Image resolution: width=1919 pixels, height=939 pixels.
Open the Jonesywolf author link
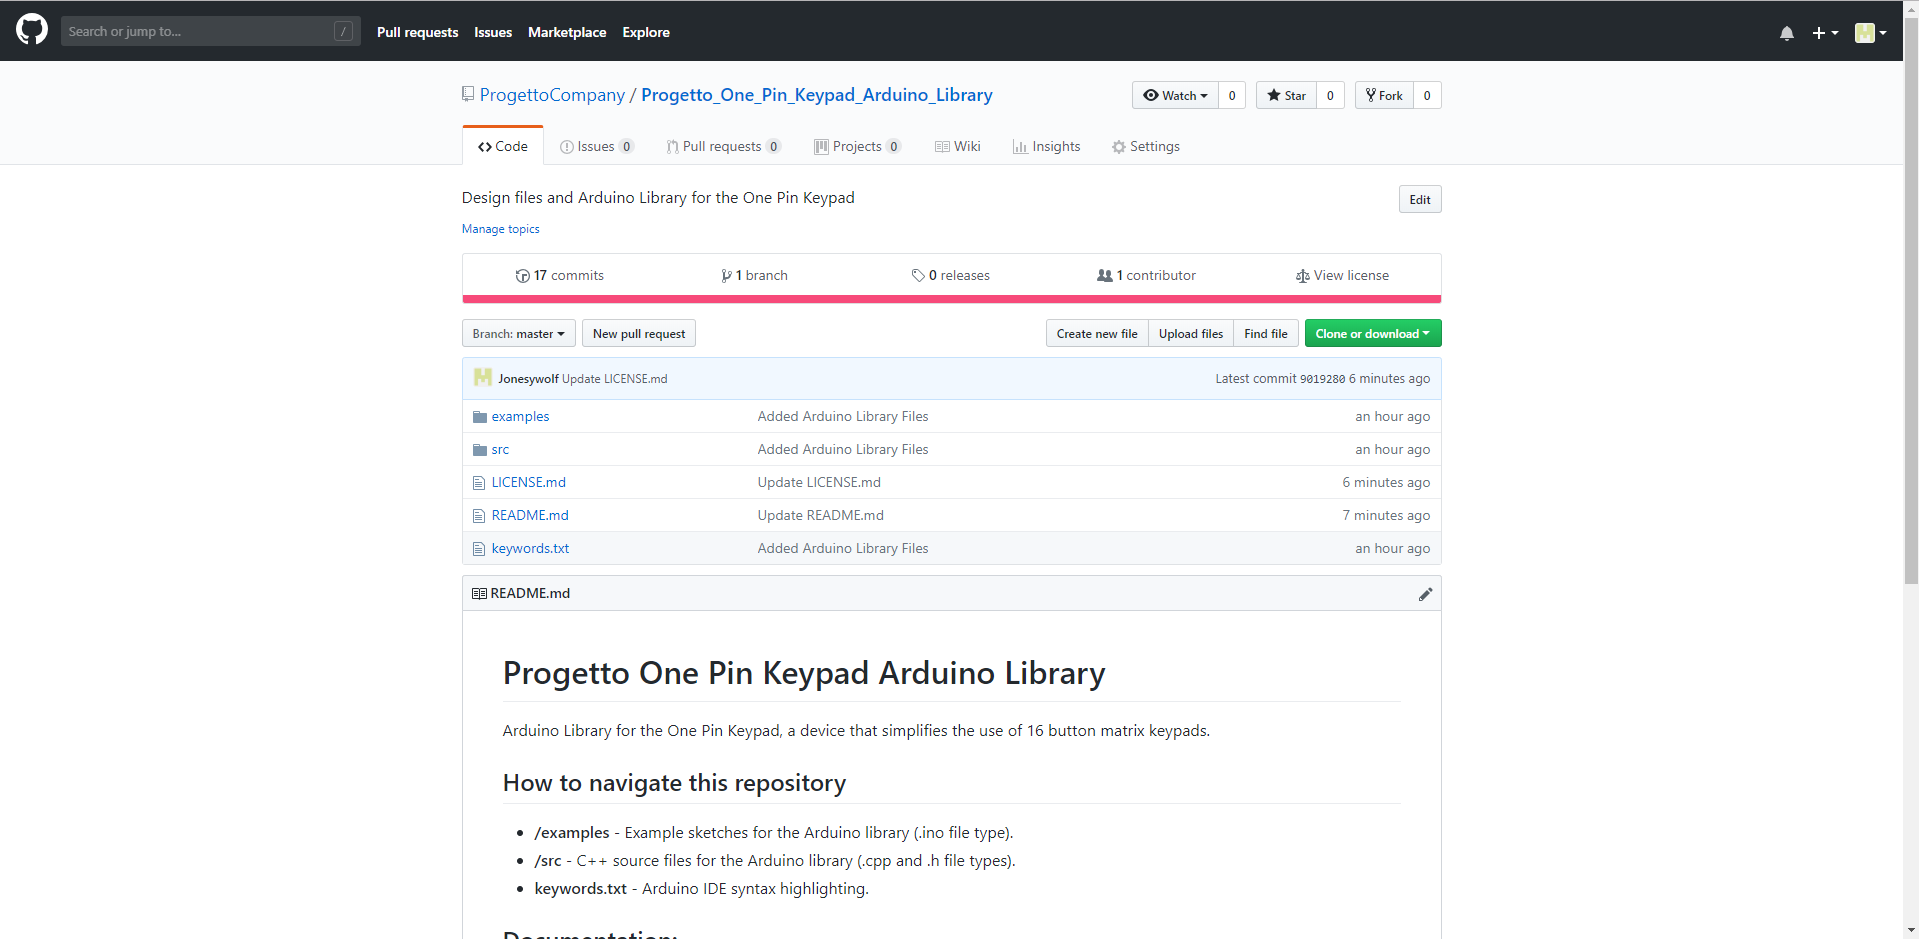pos(528,379)
